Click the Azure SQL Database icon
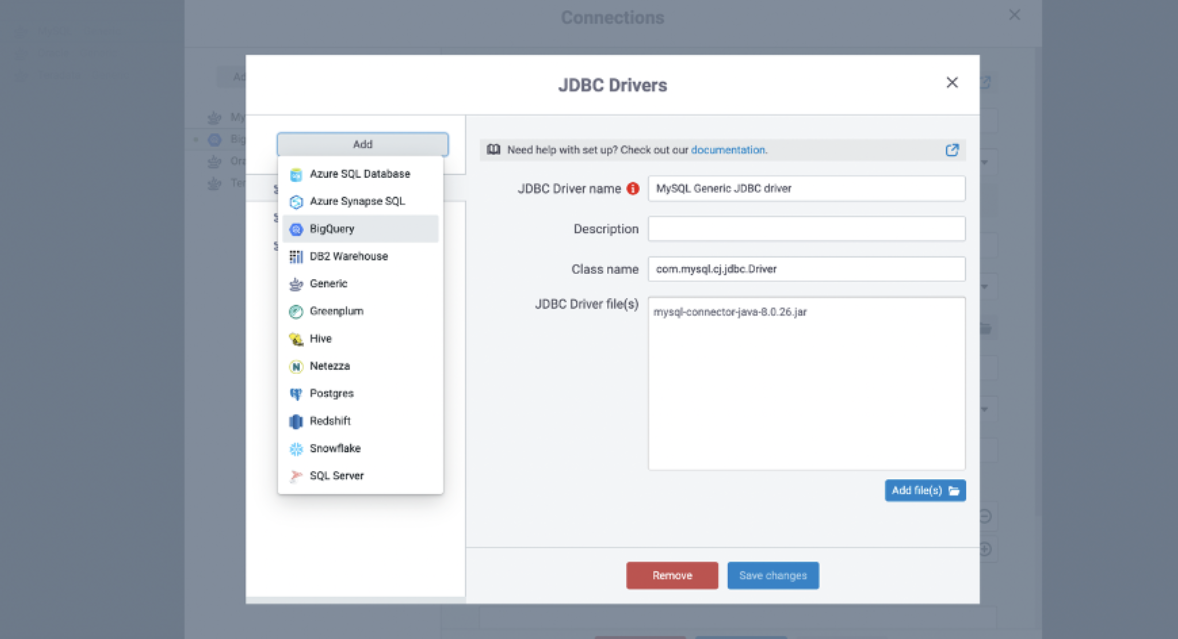The width and height of the screenshot is (1178, 639). tap(296, 174)
